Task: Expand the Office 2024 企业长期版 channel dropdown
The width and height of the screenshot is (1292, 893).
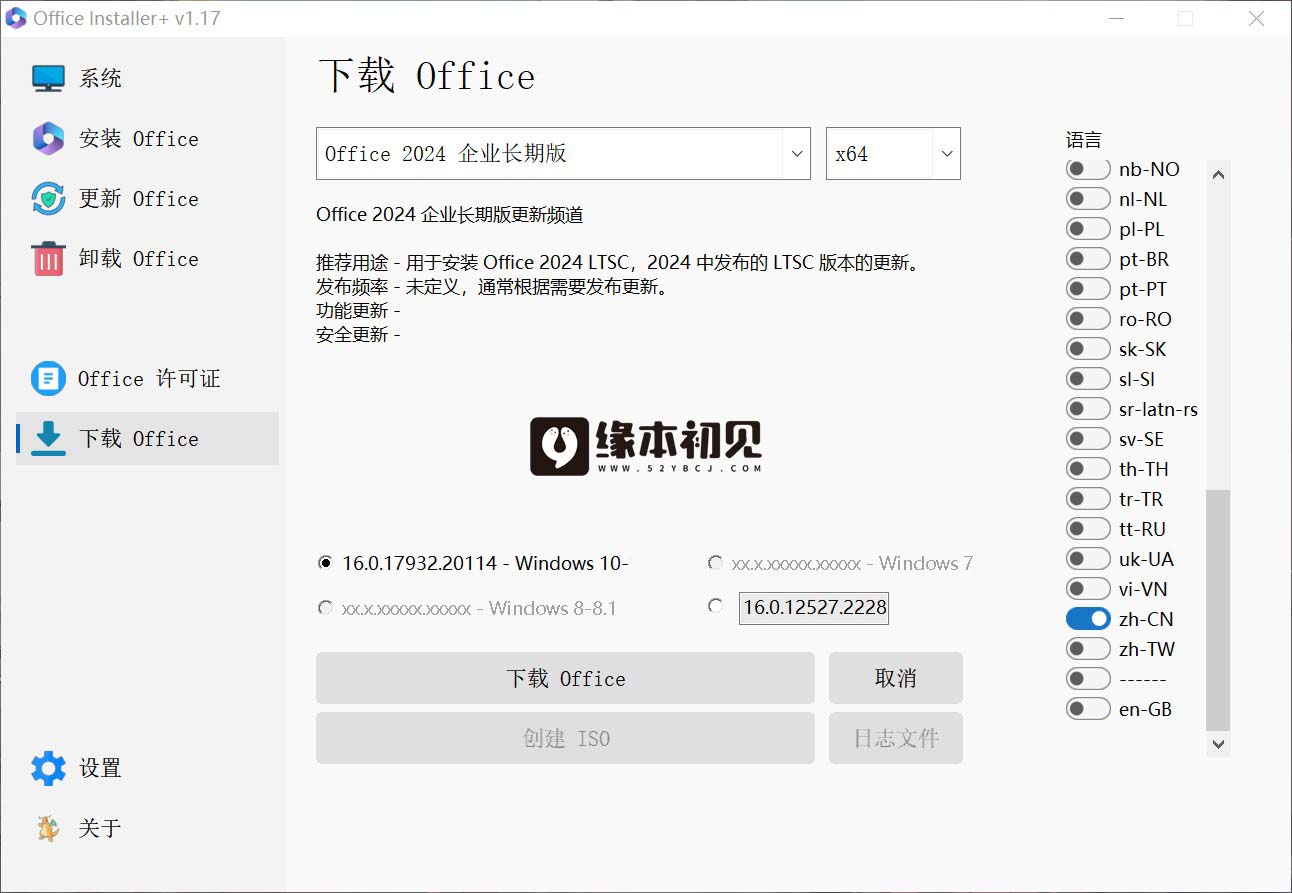Action: (563, 153)
